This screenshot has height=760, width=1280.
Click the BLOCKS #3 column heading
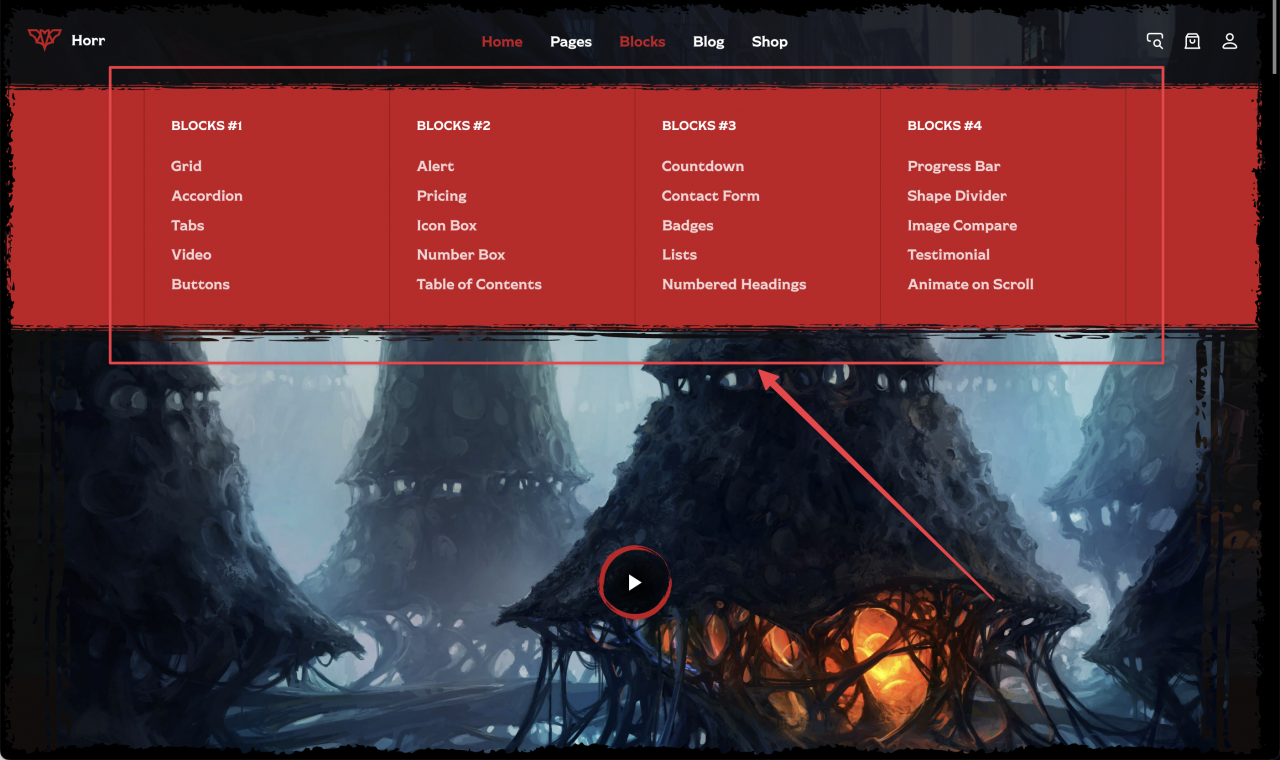(x=699, y=126)
